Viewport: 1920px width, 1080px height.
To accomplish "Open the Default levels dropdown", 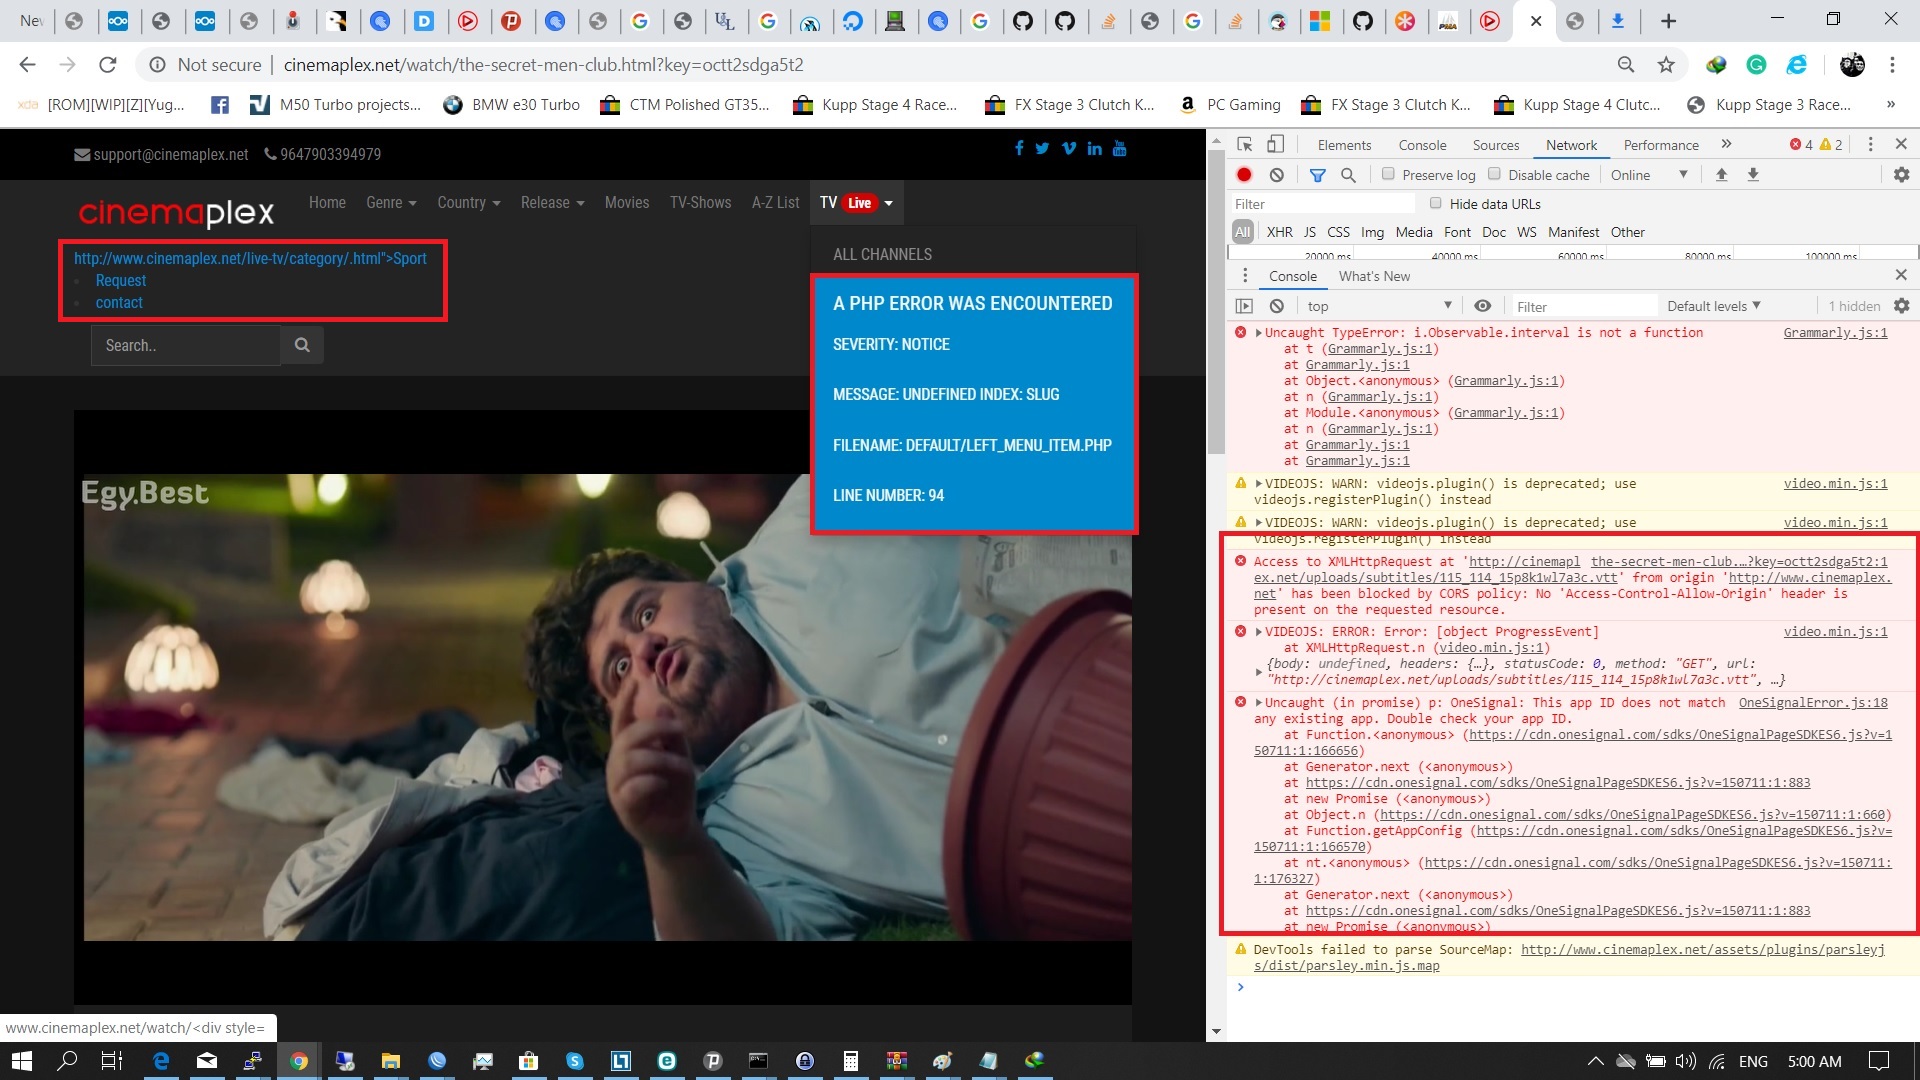I will (1713, 306).
